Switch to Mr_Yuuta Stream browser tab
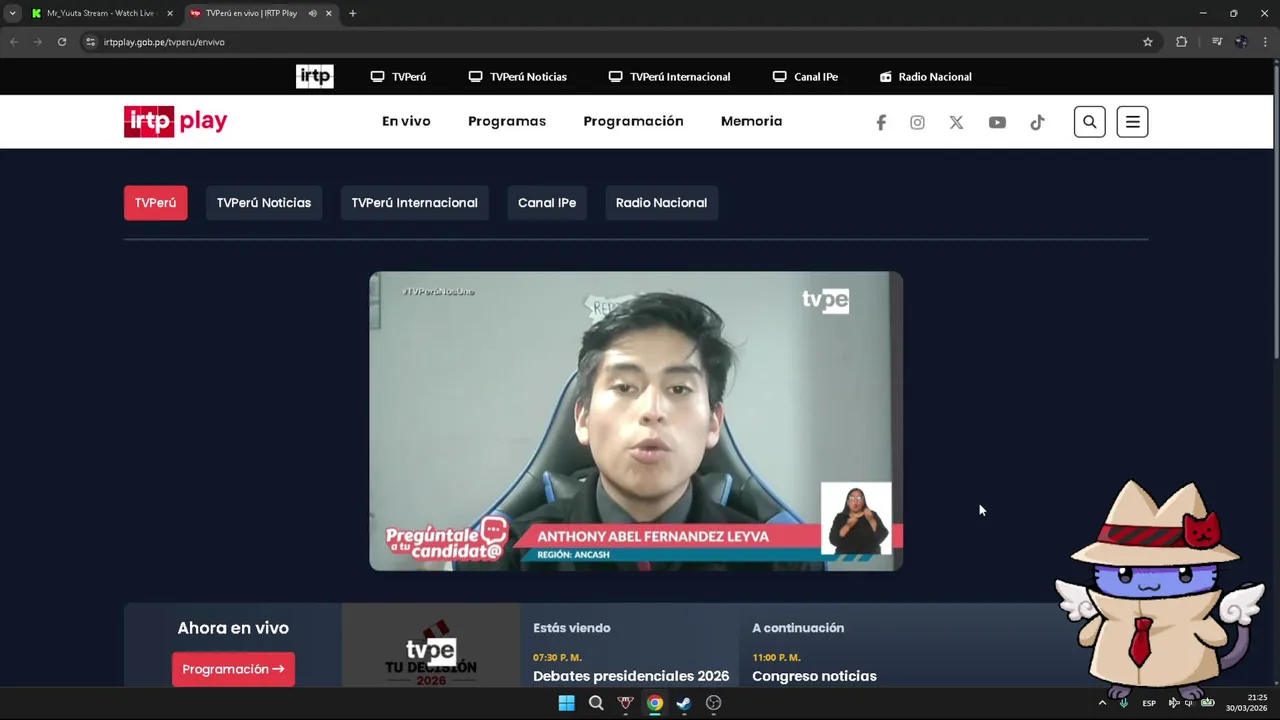The image size is (1280, 720). 100,13
